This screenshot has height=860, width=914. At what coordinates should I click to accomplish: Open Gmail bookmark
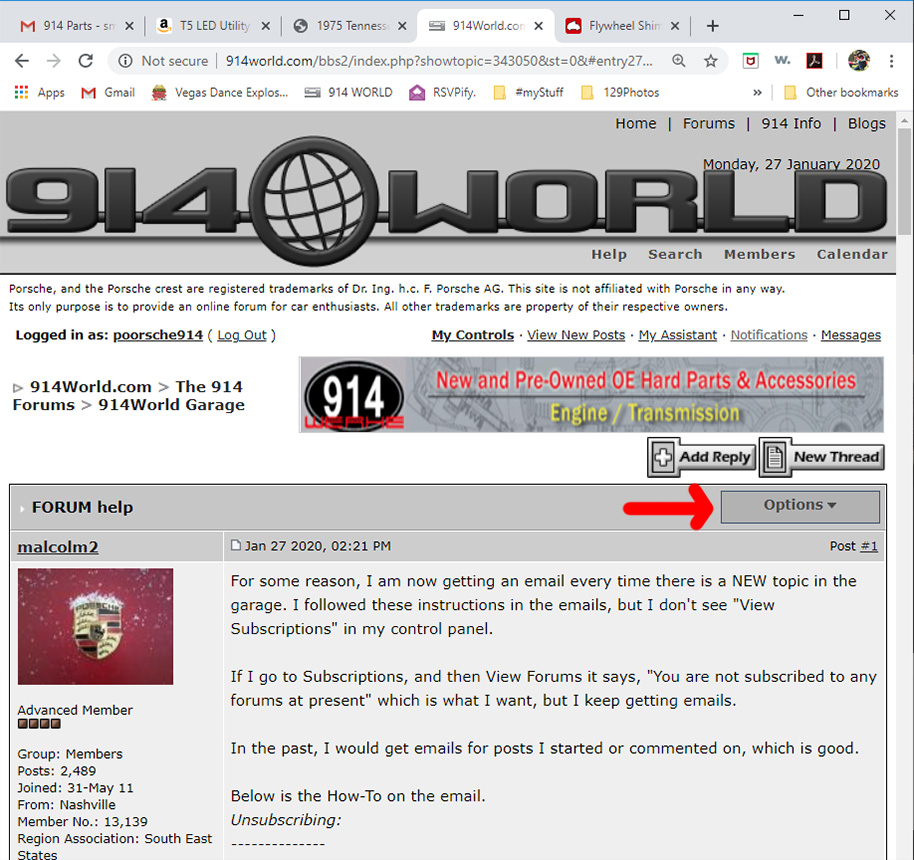108,92
